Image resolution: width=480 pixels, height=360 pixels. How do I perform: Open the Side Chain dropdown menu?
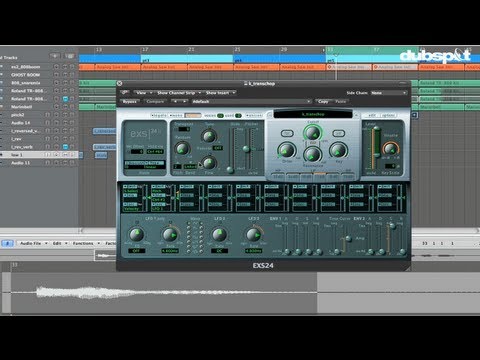389,93
